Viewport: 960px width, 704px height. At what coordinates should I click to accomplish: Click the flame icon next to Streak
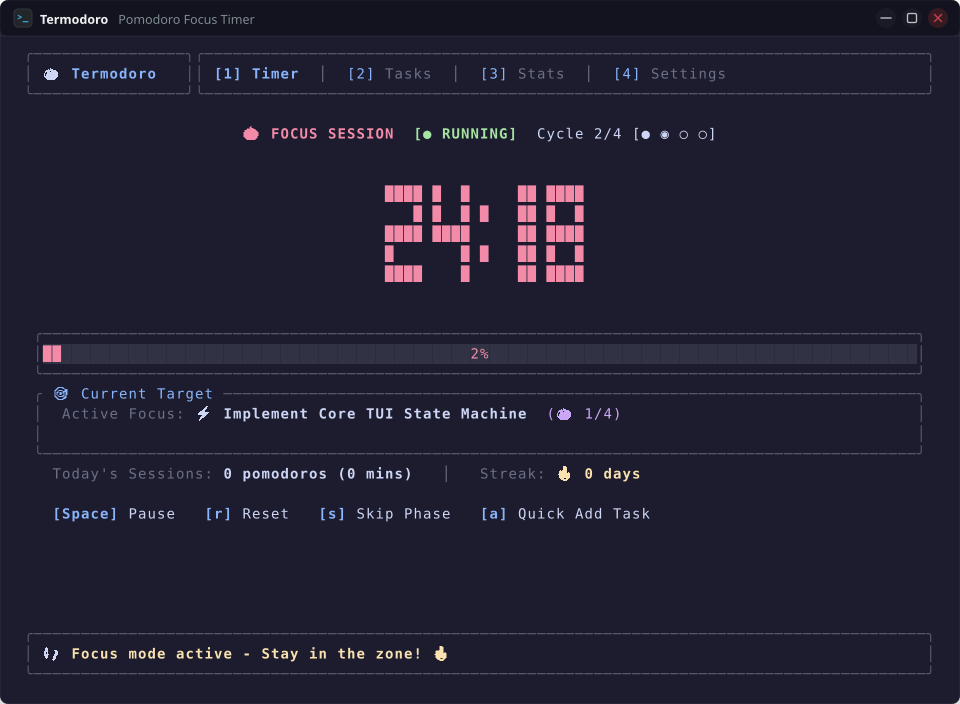tap(564, 473)
